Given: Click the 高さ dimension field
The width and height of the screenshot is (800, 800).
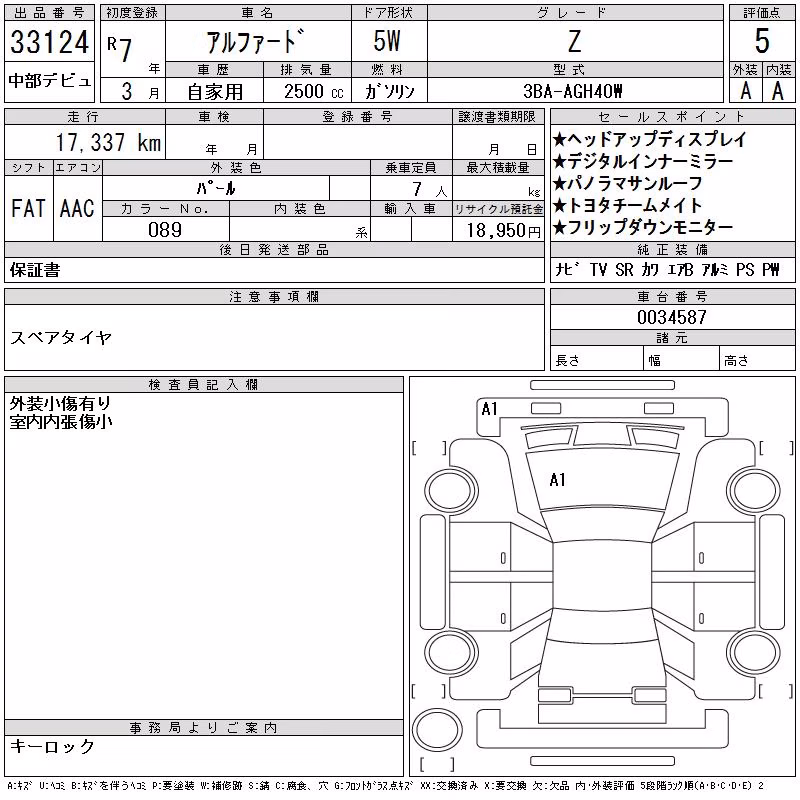Looking at the screenshot, I should (x=757, y=360).
